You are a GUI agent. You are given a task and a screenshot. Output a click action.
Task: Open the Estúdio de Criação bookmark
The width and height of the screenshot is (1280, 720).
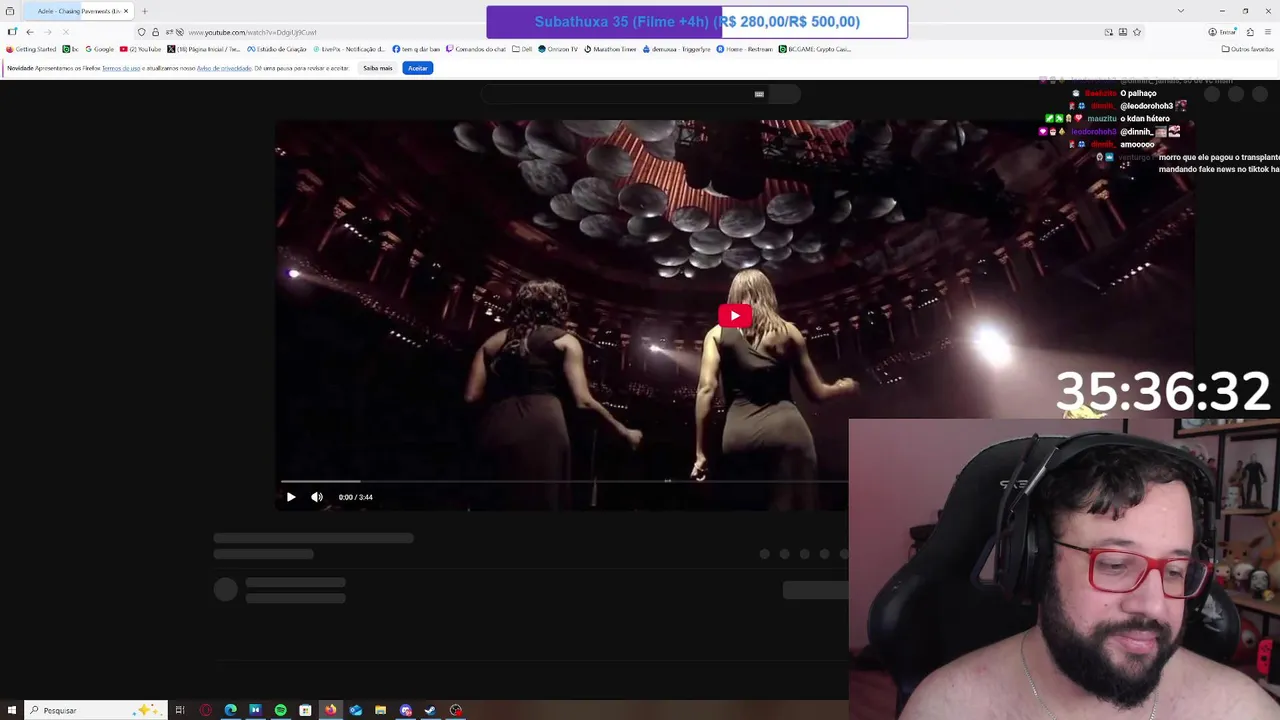pyautogui.click(x=277, y=49)
